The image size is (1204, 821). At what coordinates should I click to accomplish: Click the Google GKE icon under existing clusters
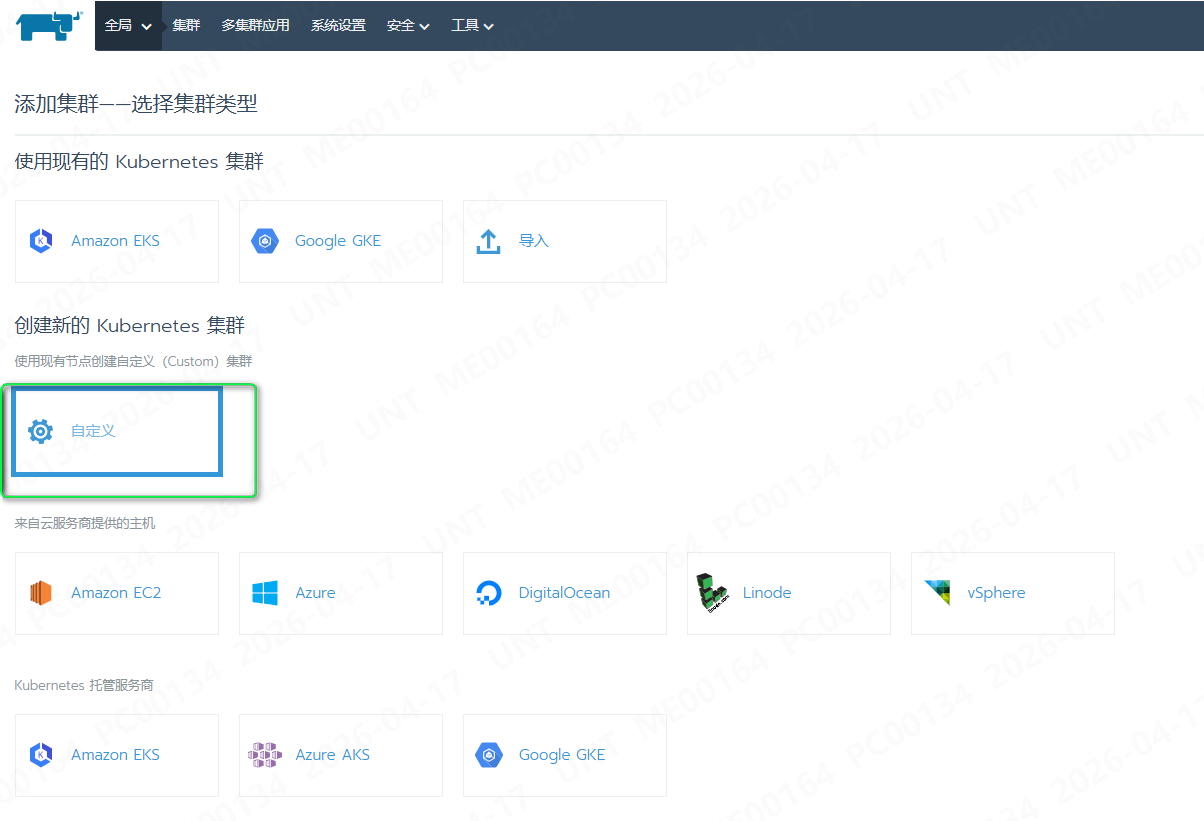[264, 241]
